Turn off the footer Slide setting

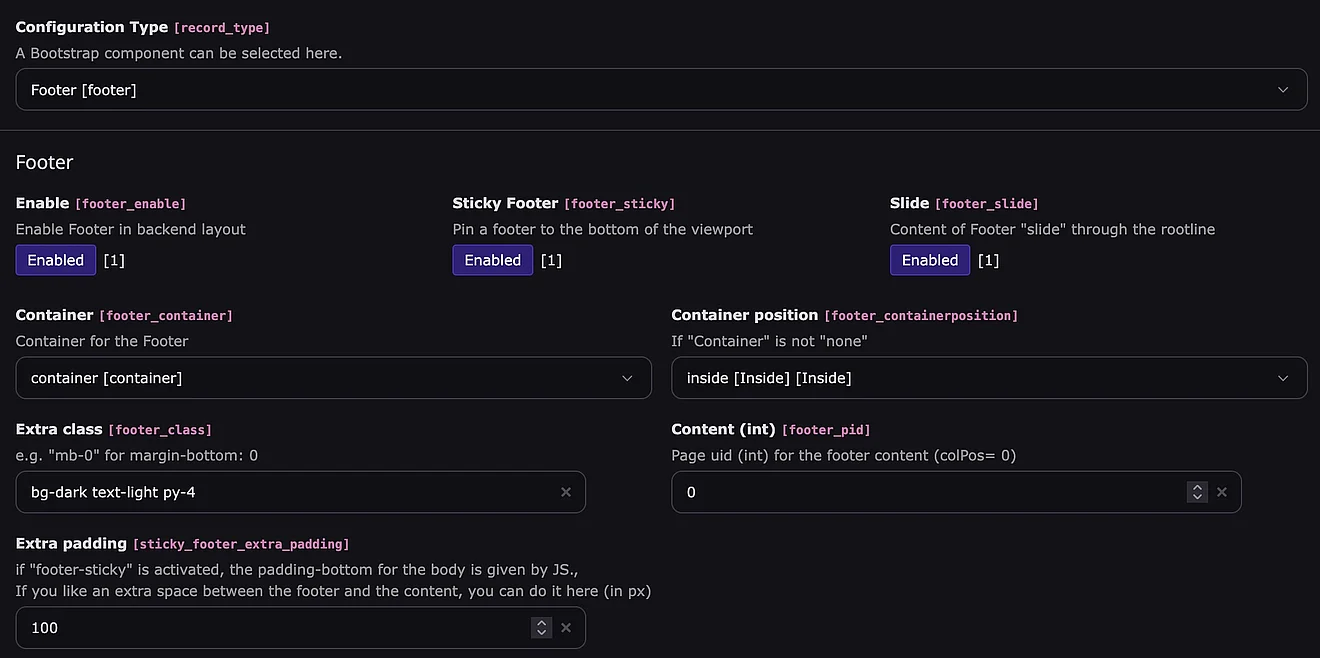[x=929, y=260]
